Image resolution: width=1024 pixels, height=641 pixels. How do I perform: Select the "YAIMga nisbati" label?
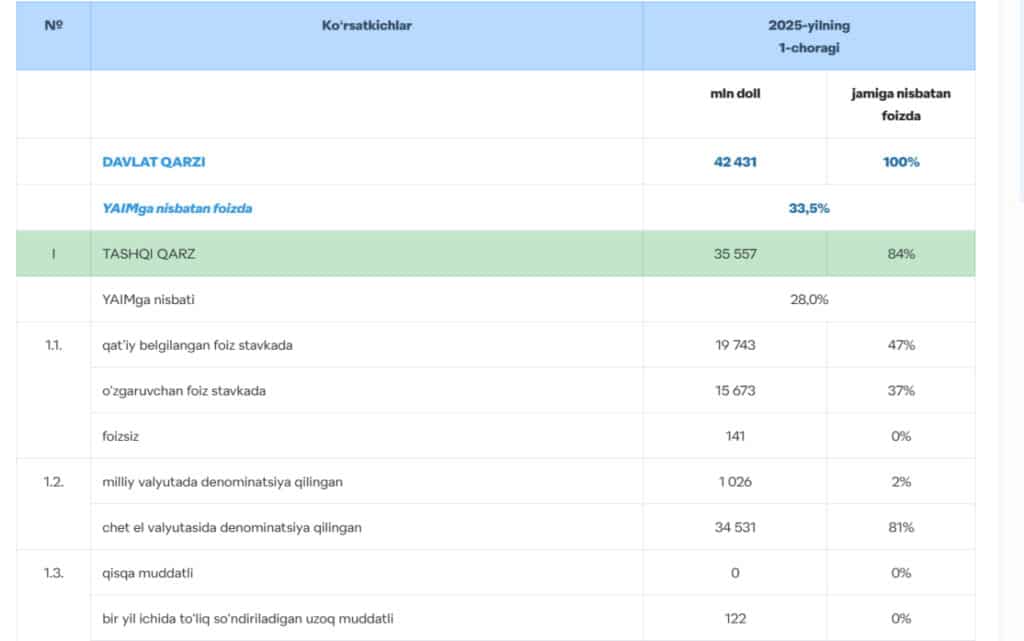pos(148,300)
